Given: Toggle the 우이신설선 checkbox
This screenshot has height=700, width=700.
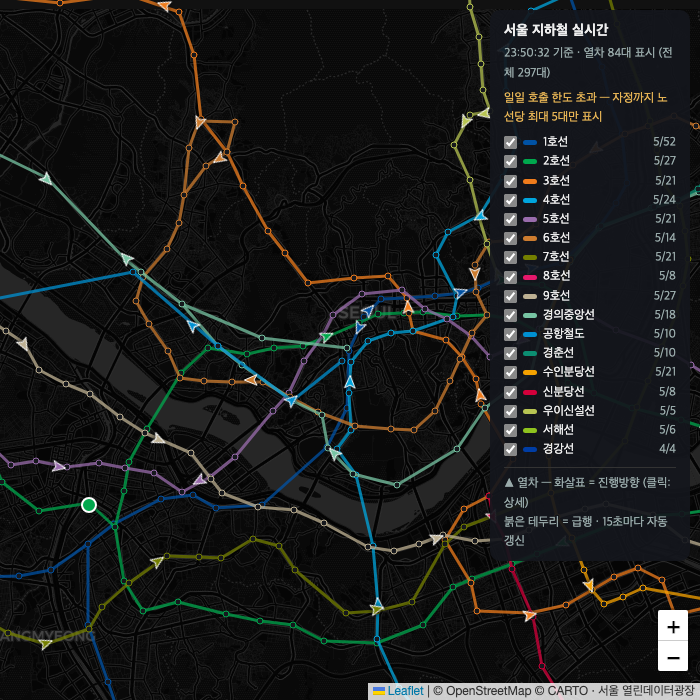Looking at the screenshot, I should click(510, 411).
